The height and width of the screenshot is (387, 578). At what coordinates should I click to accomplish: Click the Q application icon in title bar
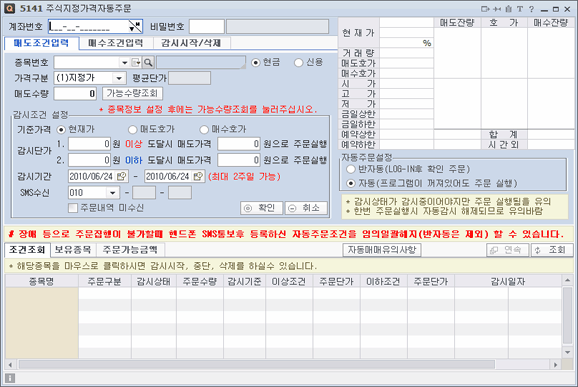[10, 8]
